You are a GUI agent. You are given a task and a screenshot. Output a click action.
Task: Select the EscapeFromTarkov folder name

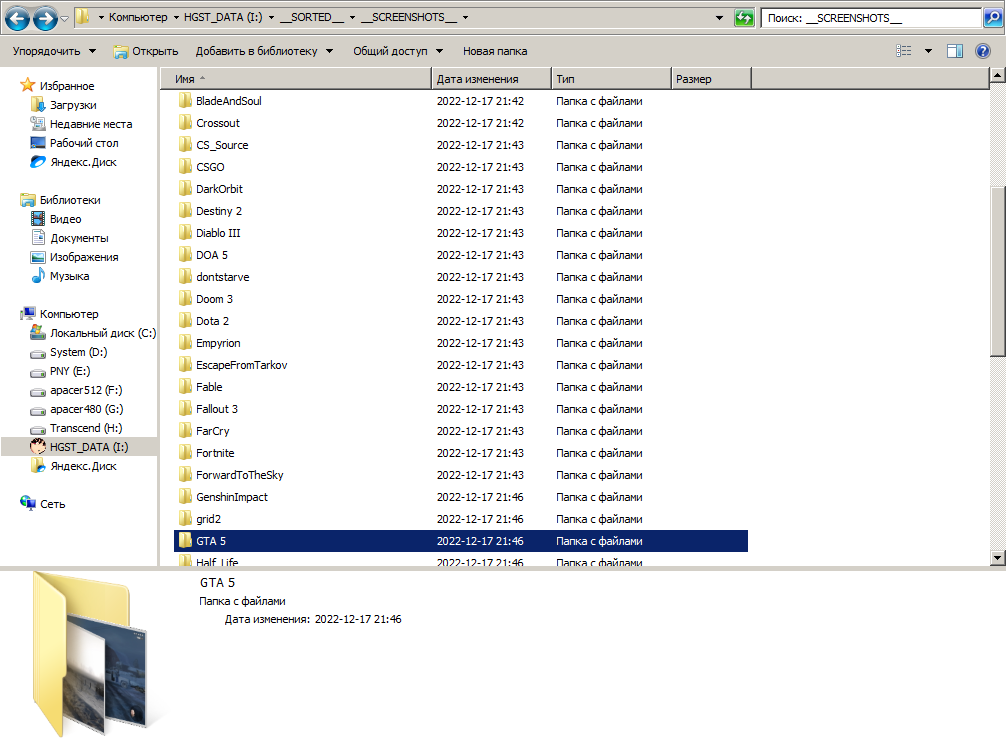[x=242, y=365]
